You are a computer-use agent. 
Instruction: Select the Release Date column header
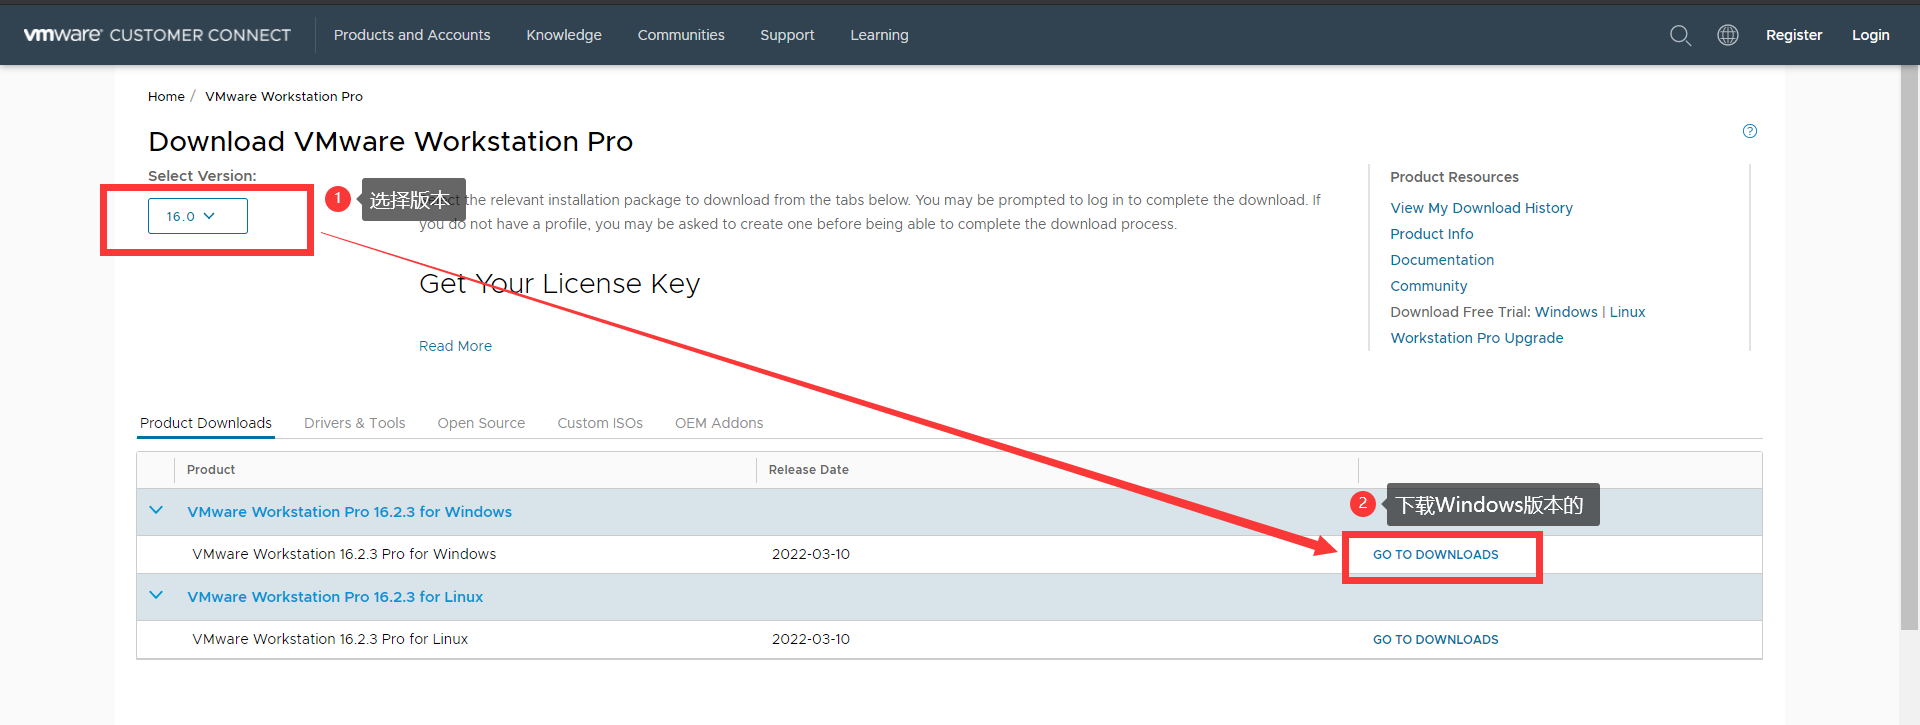tap(809, 470)
